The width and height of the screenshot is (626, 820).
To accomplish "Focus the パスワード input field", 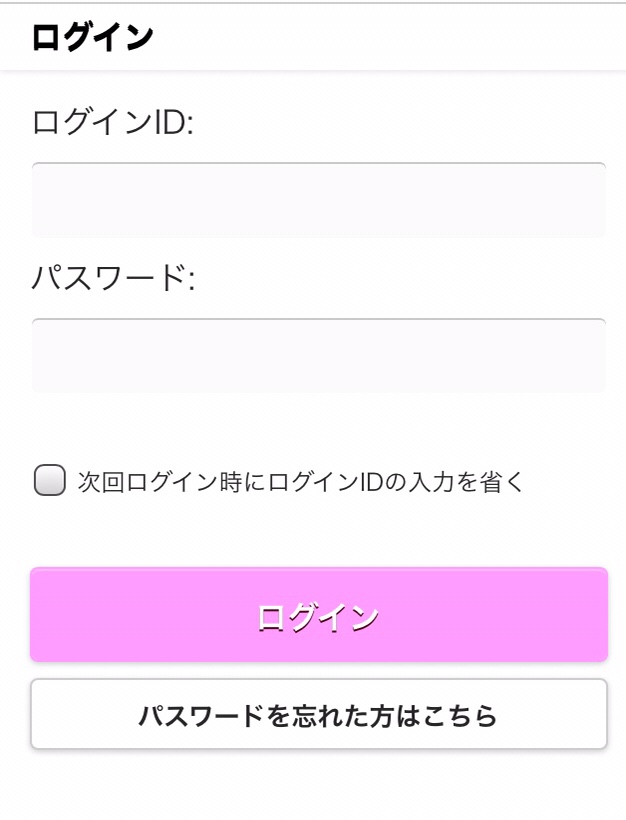I will [x=318, y=356].
